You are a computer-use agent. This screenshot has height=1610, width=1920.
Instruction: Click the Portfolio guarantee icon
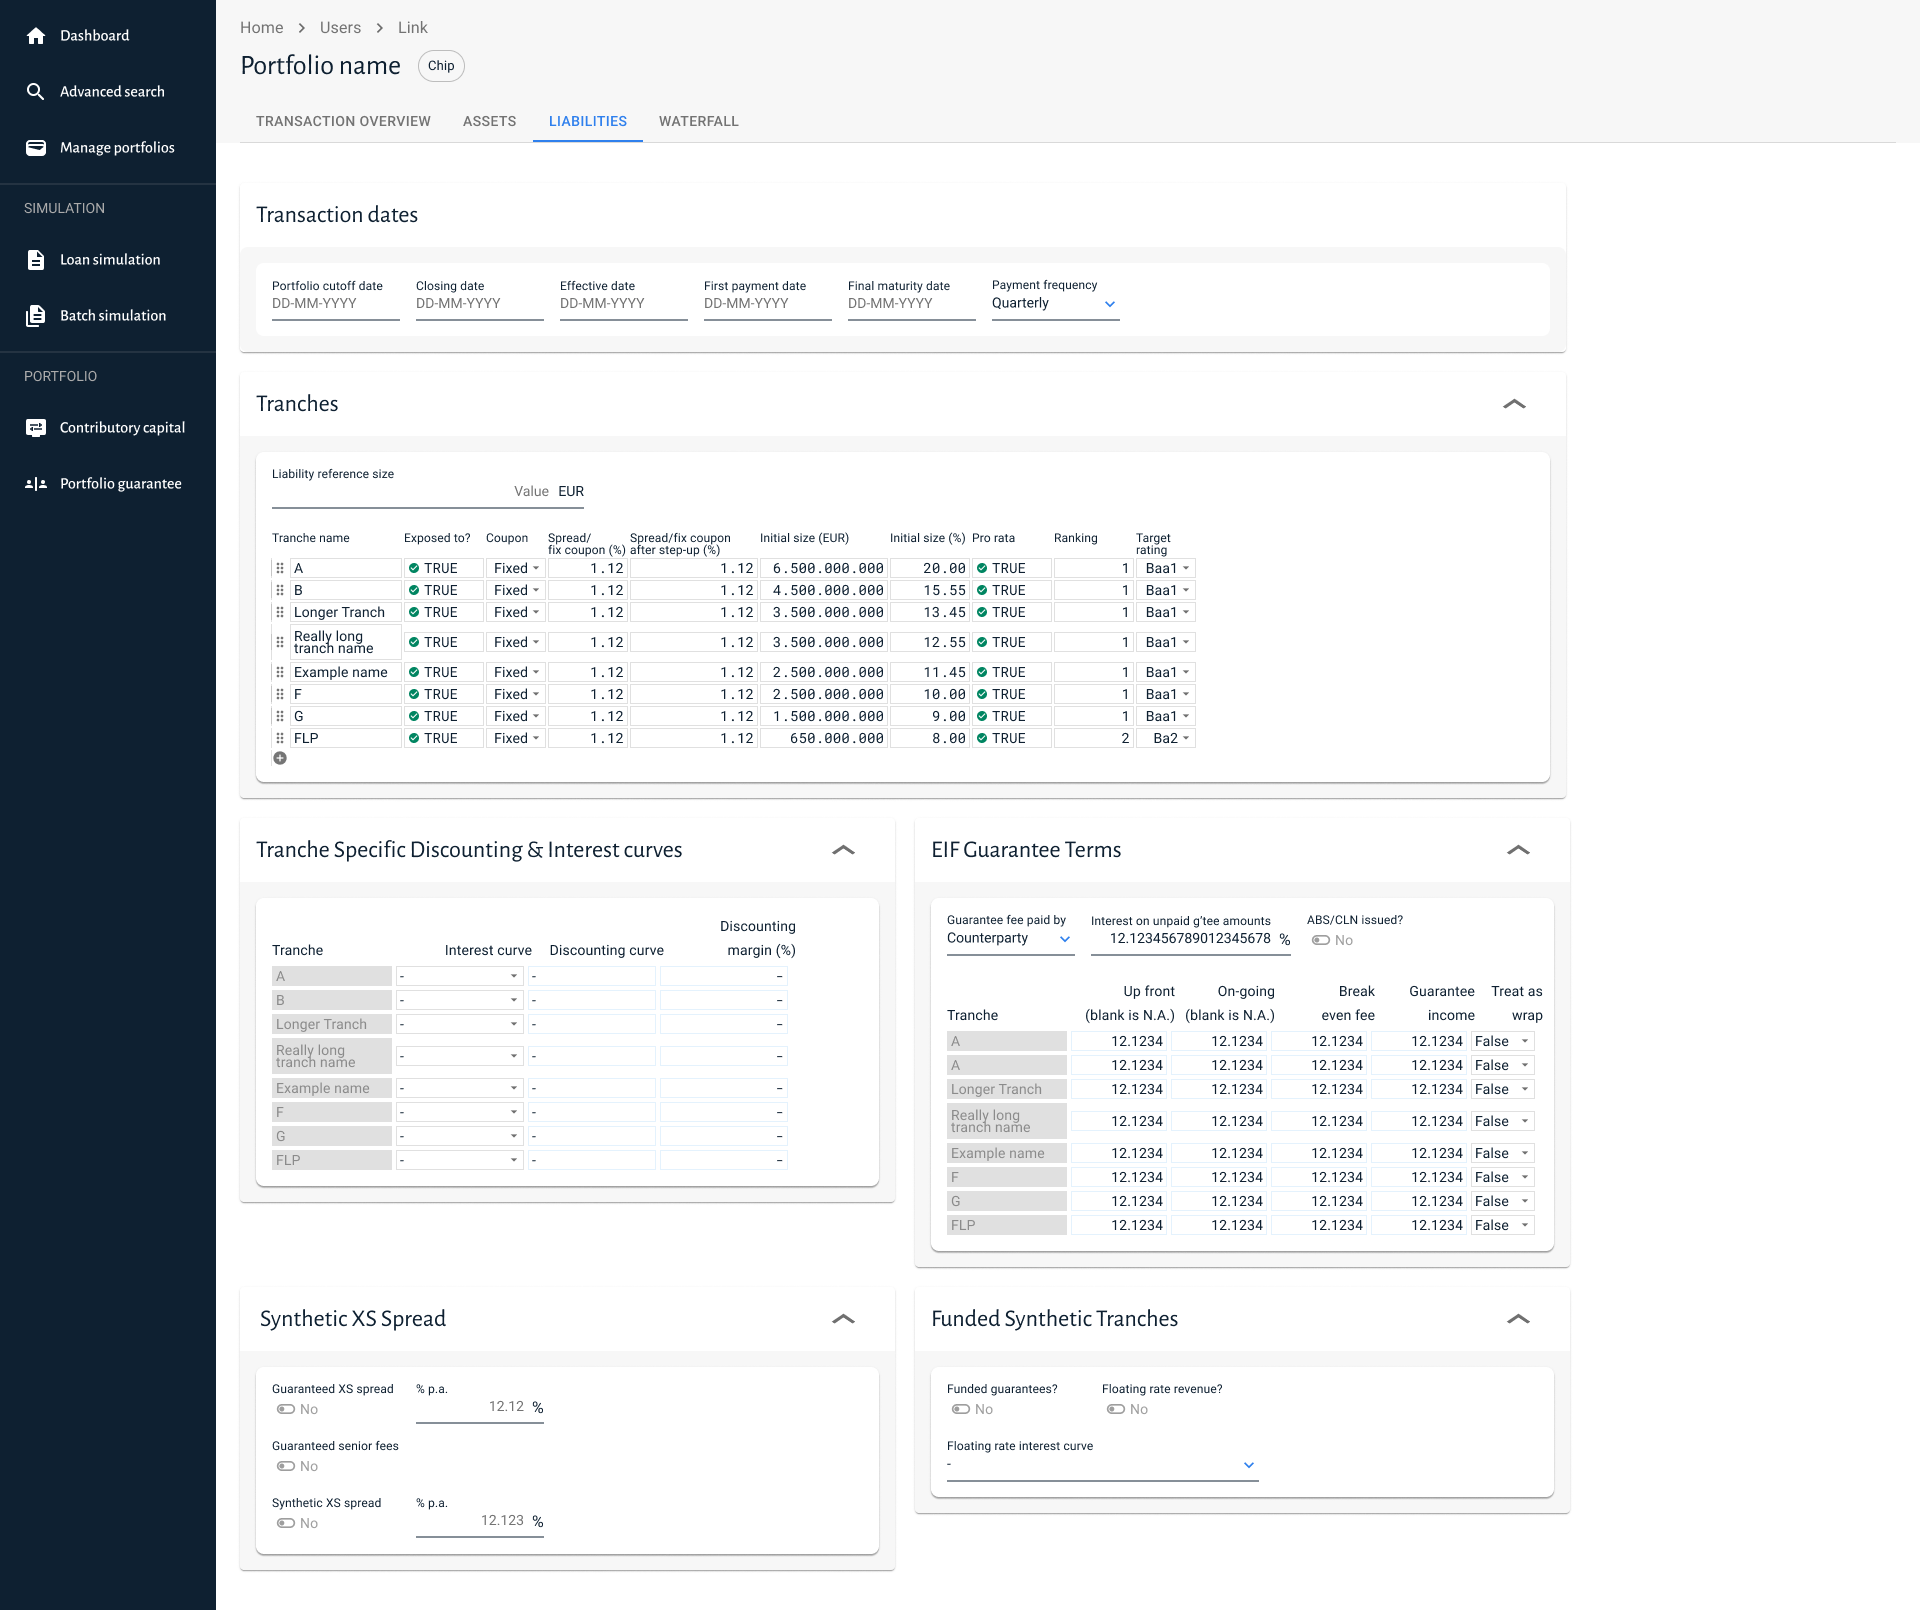(36, 484)
